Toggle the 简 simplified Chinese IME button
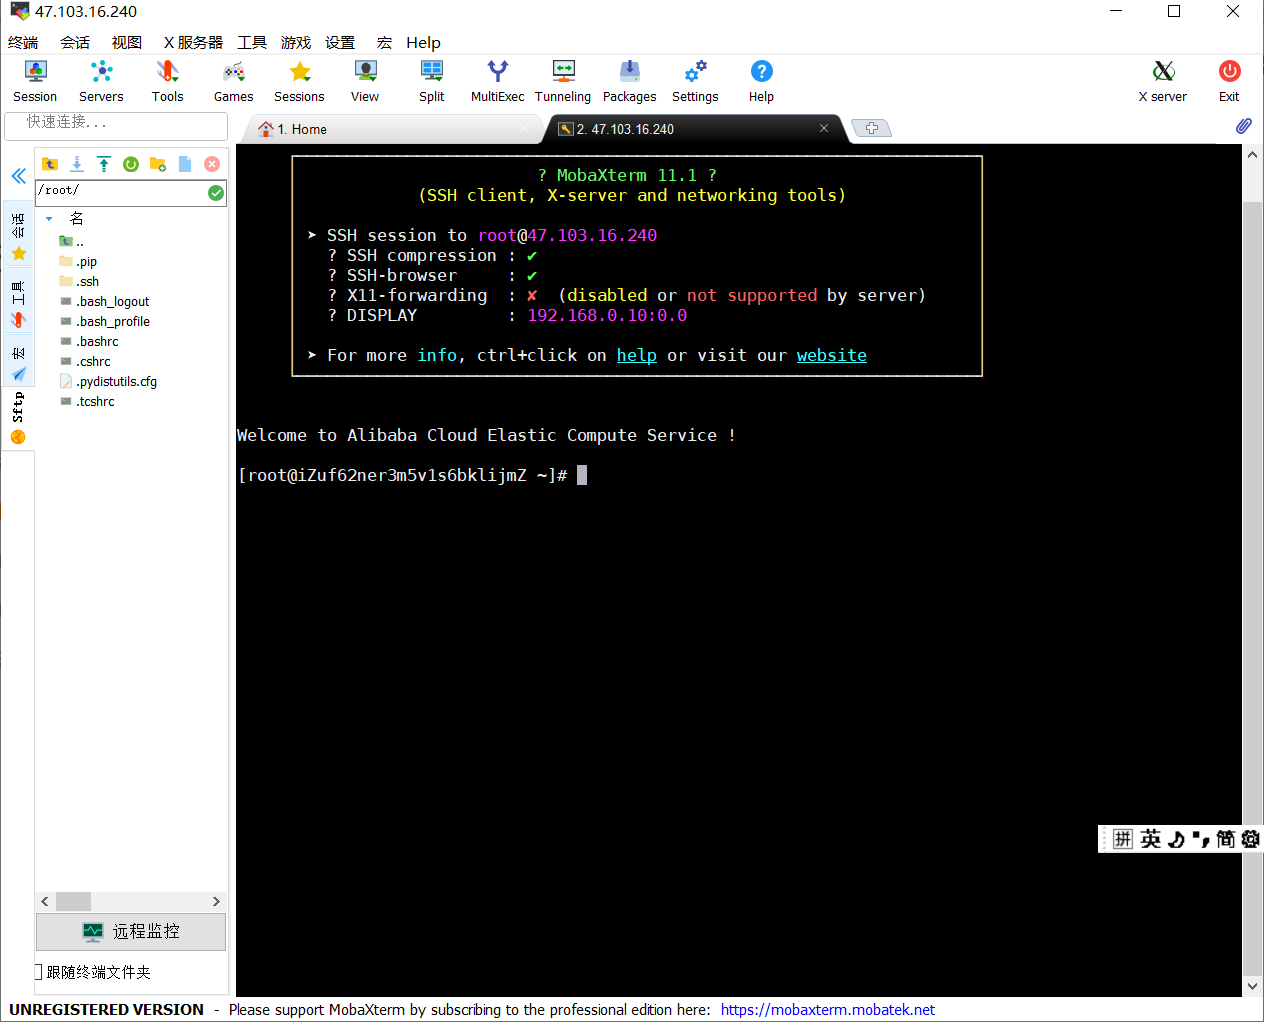This screenshot has height=1022, width=1264. [x=1225, y=839]
